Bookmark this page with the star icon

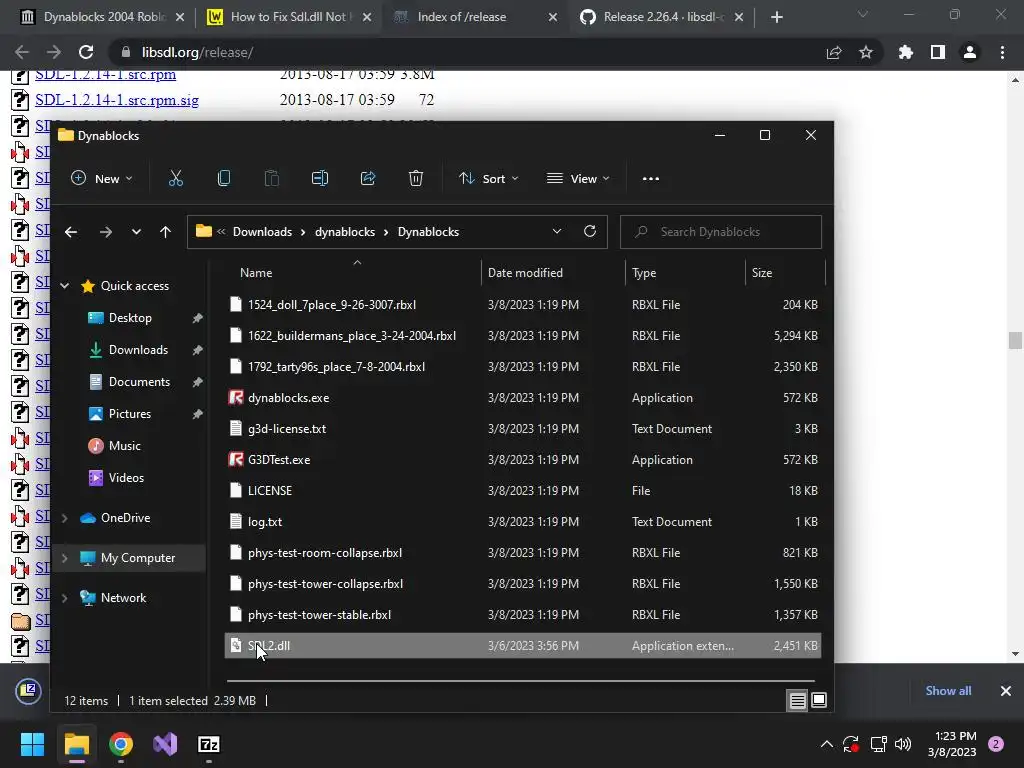coord(866,52)
